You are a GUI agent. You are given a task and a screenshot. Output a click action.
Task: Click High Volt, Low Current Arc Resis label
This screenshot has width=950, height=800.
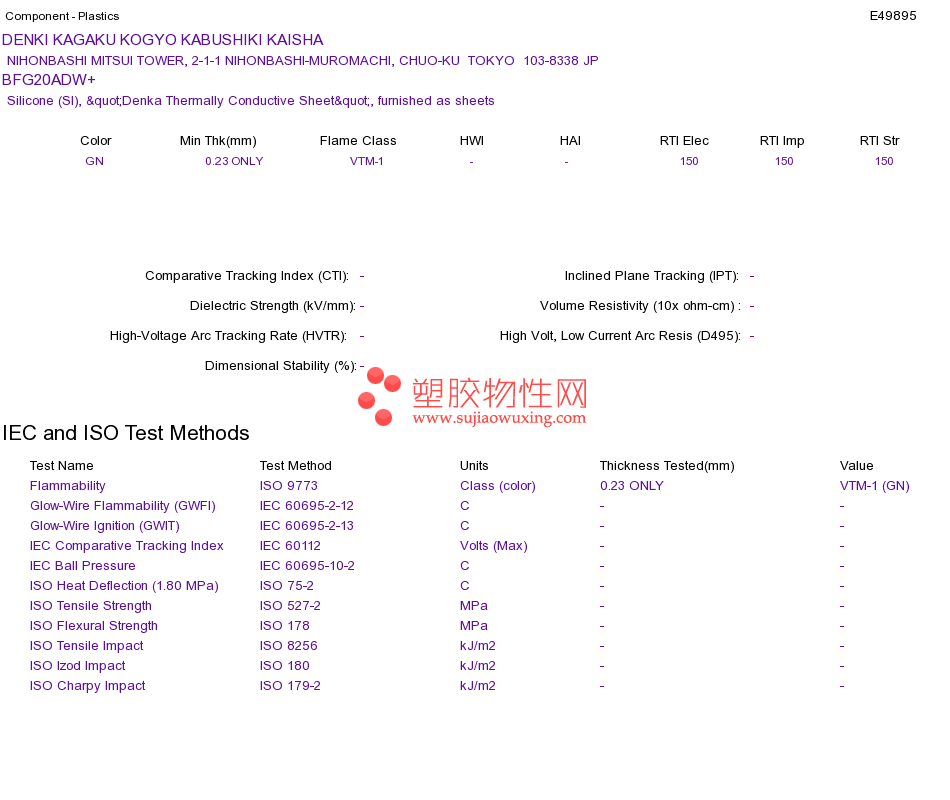point(620,336)
